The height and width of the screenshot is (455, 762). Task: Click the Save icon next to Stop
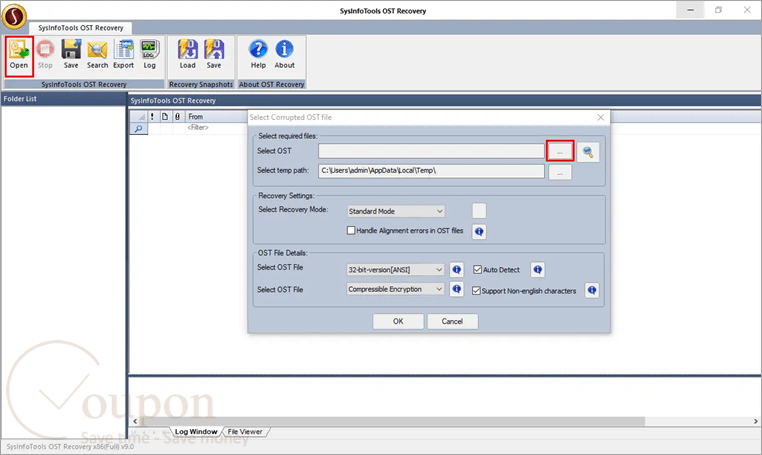click(x=71, y=54)
